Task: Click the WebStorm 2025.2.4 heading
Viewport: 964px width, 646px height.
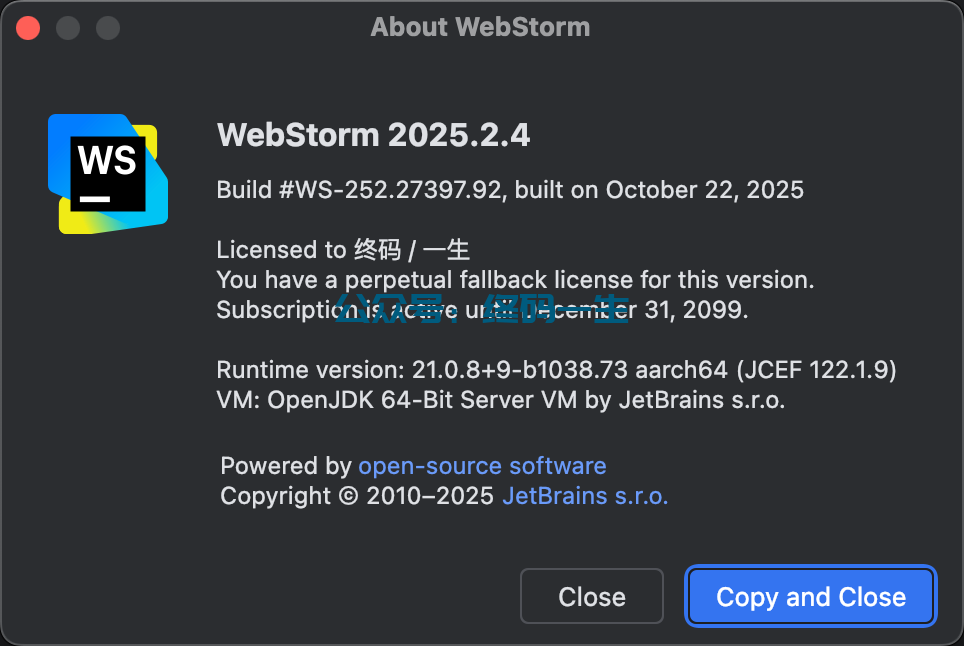Action: point(373,135)
